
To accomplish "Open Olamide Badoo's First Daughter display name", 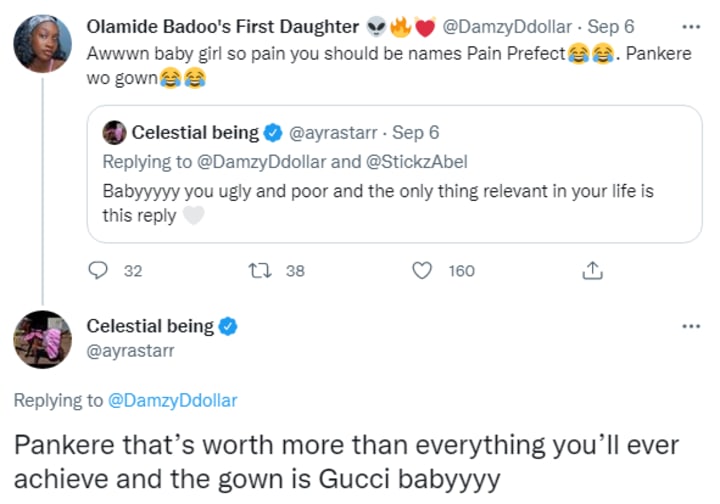I will point(222,26).
